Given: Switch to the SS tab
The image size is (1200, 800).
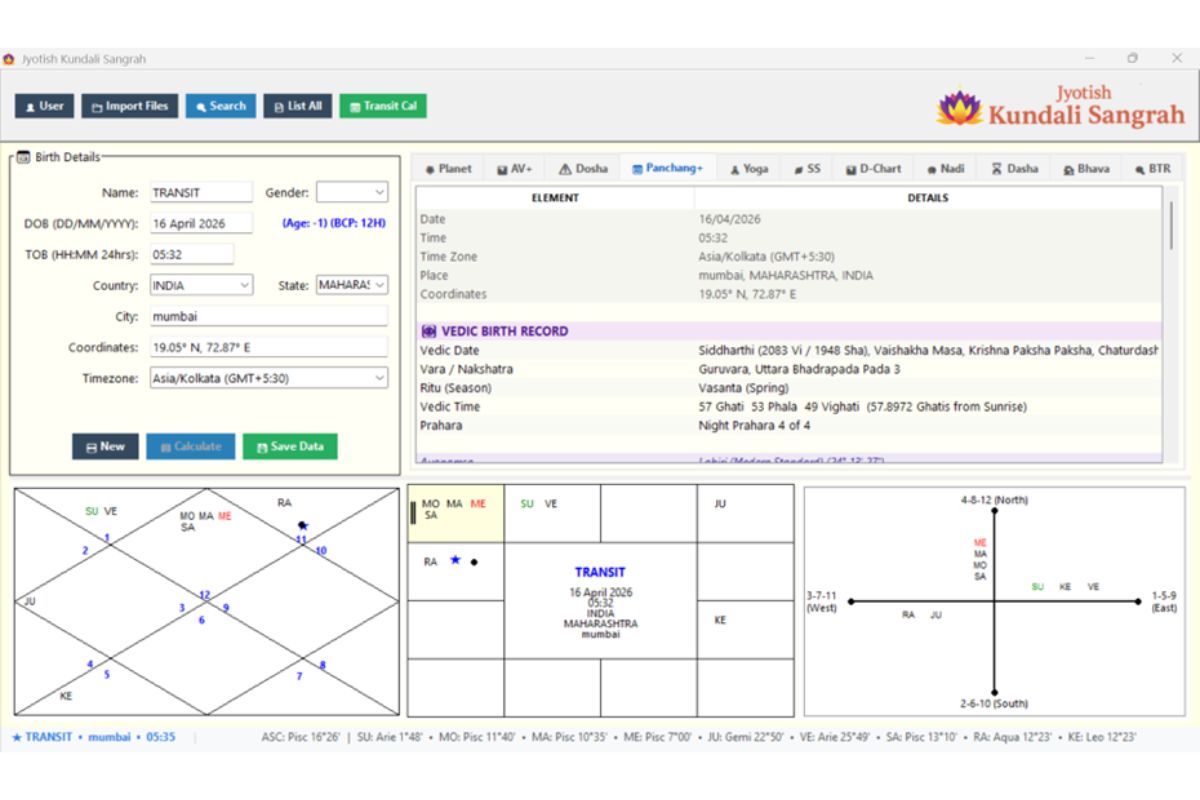Looking at the screenshot, I should click(808, 169).
